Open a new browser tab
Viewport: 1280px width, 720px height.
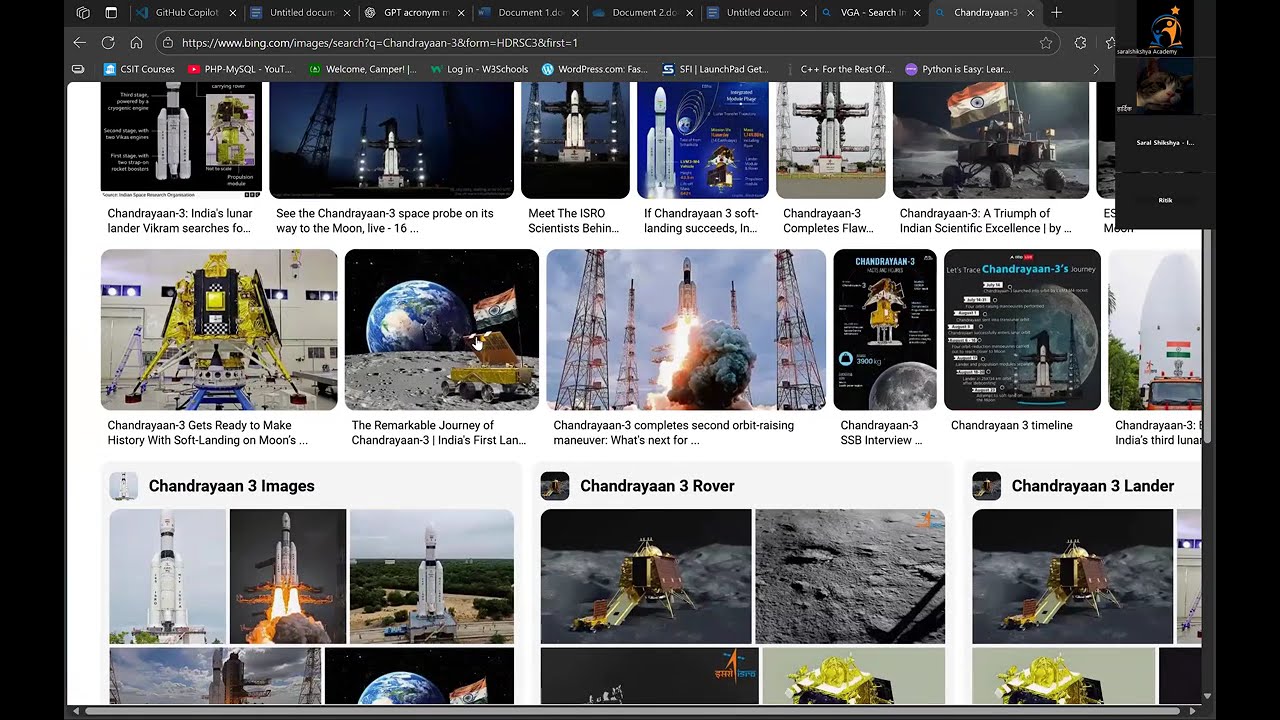click(1056, 13)
